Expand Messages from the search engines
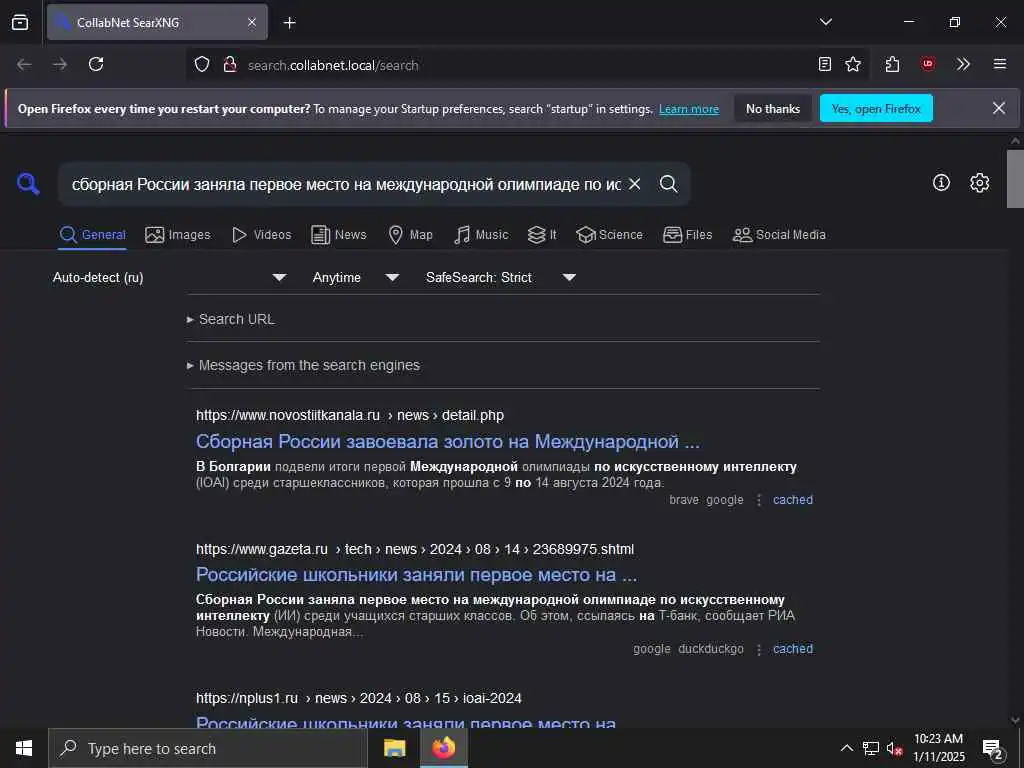This screenshot has width=1024, height=768. pos(303,365)
